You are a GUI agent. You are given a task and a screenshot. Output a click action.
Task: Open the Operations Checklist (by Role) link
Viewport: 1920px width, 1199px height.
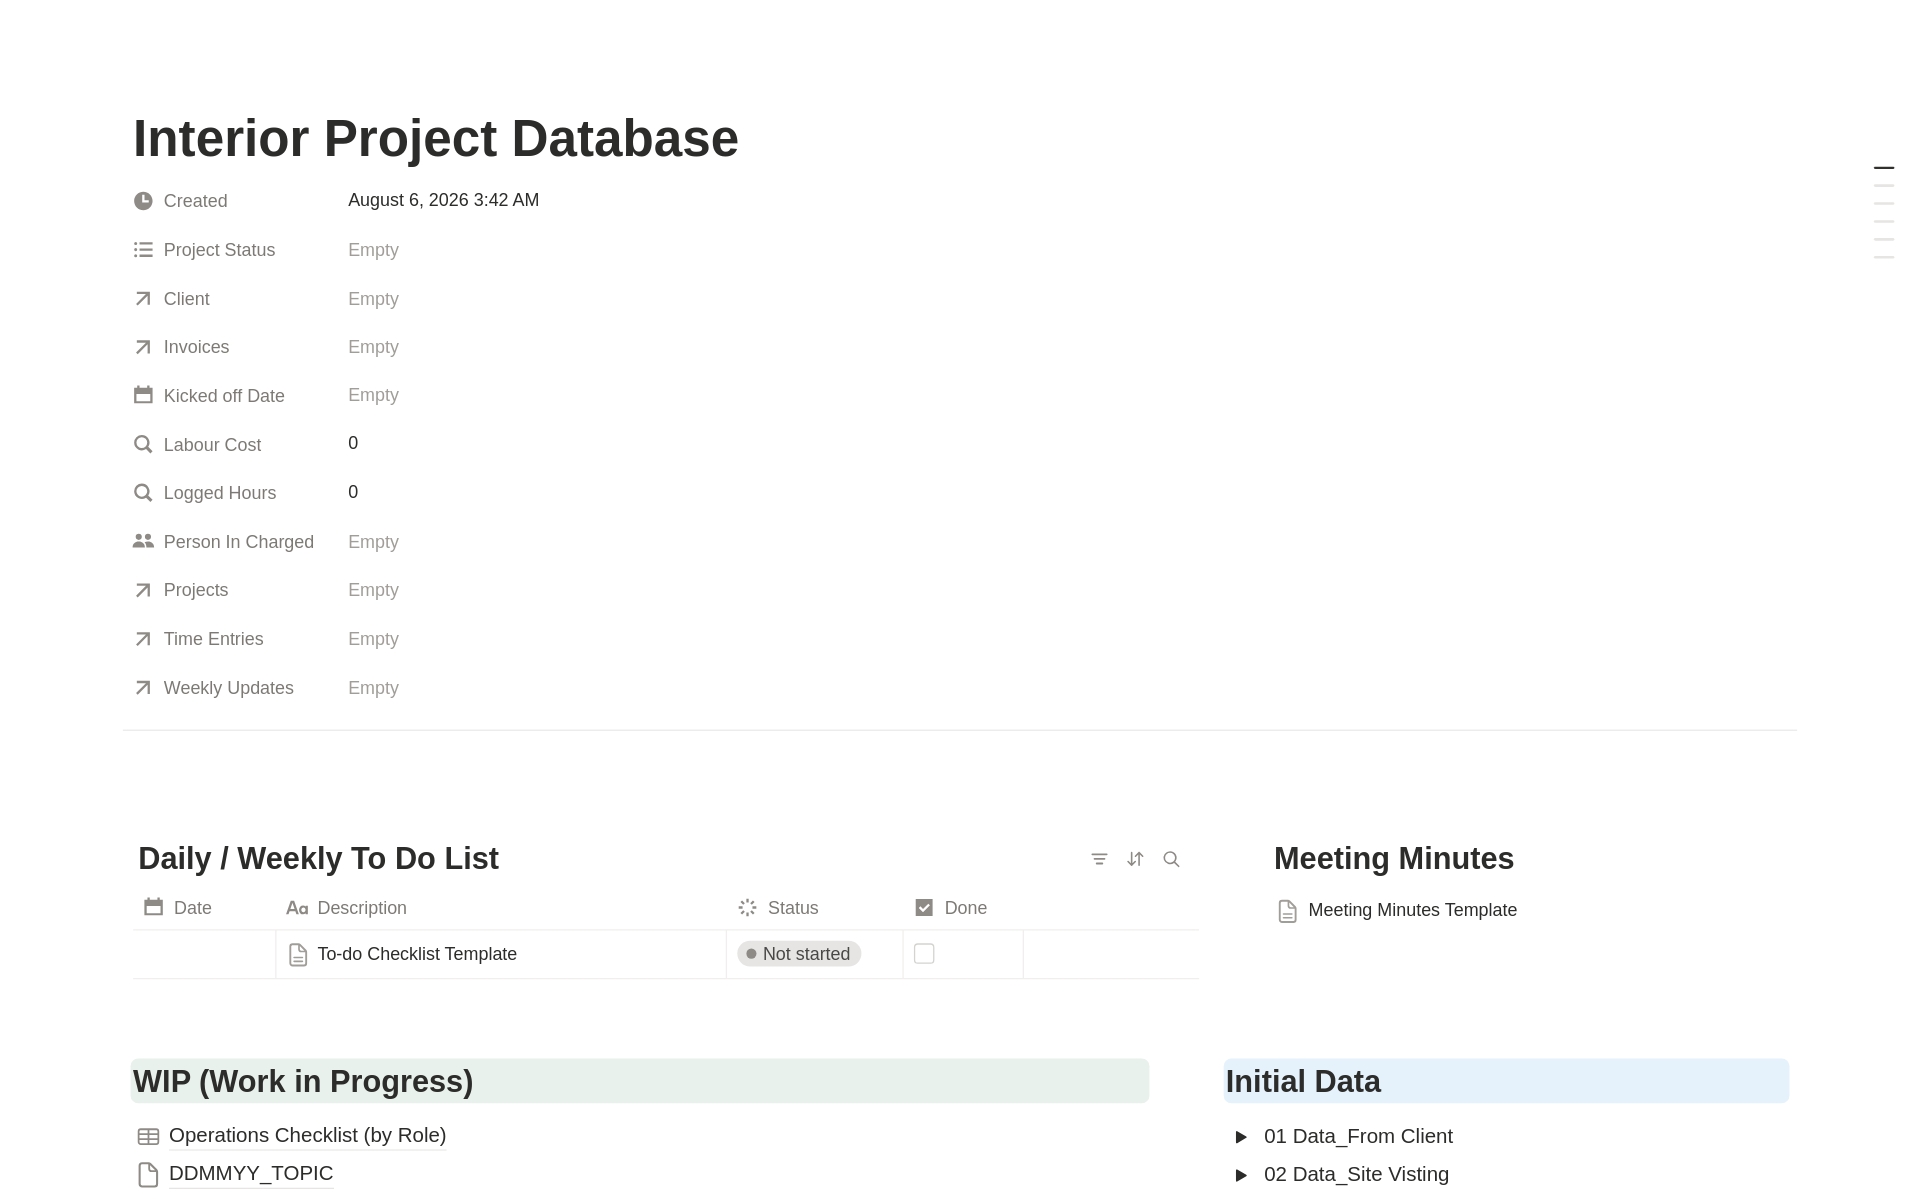(307, 1135)
